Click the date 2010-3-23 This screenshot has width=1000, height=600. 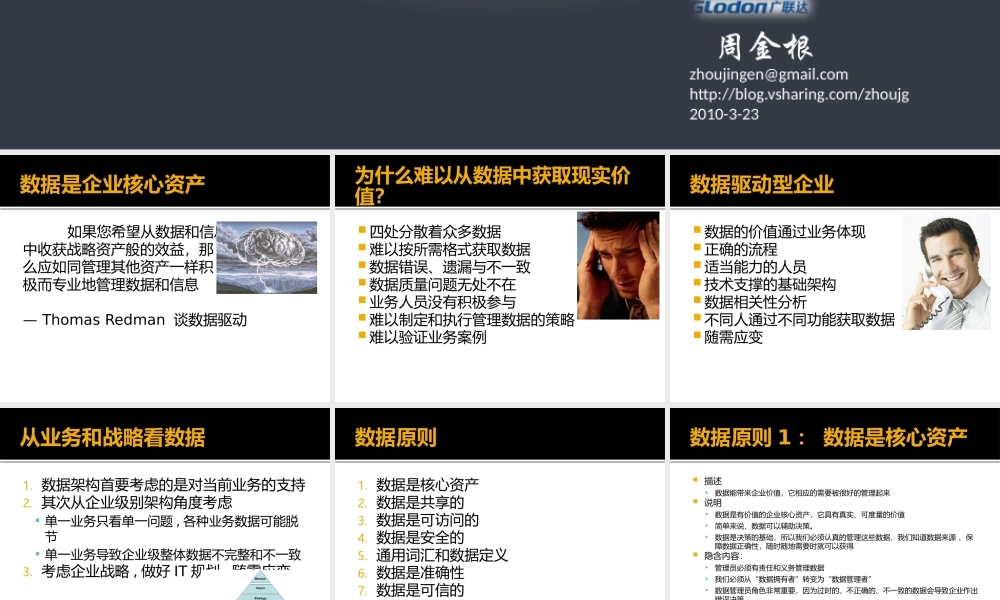(724, 114)
